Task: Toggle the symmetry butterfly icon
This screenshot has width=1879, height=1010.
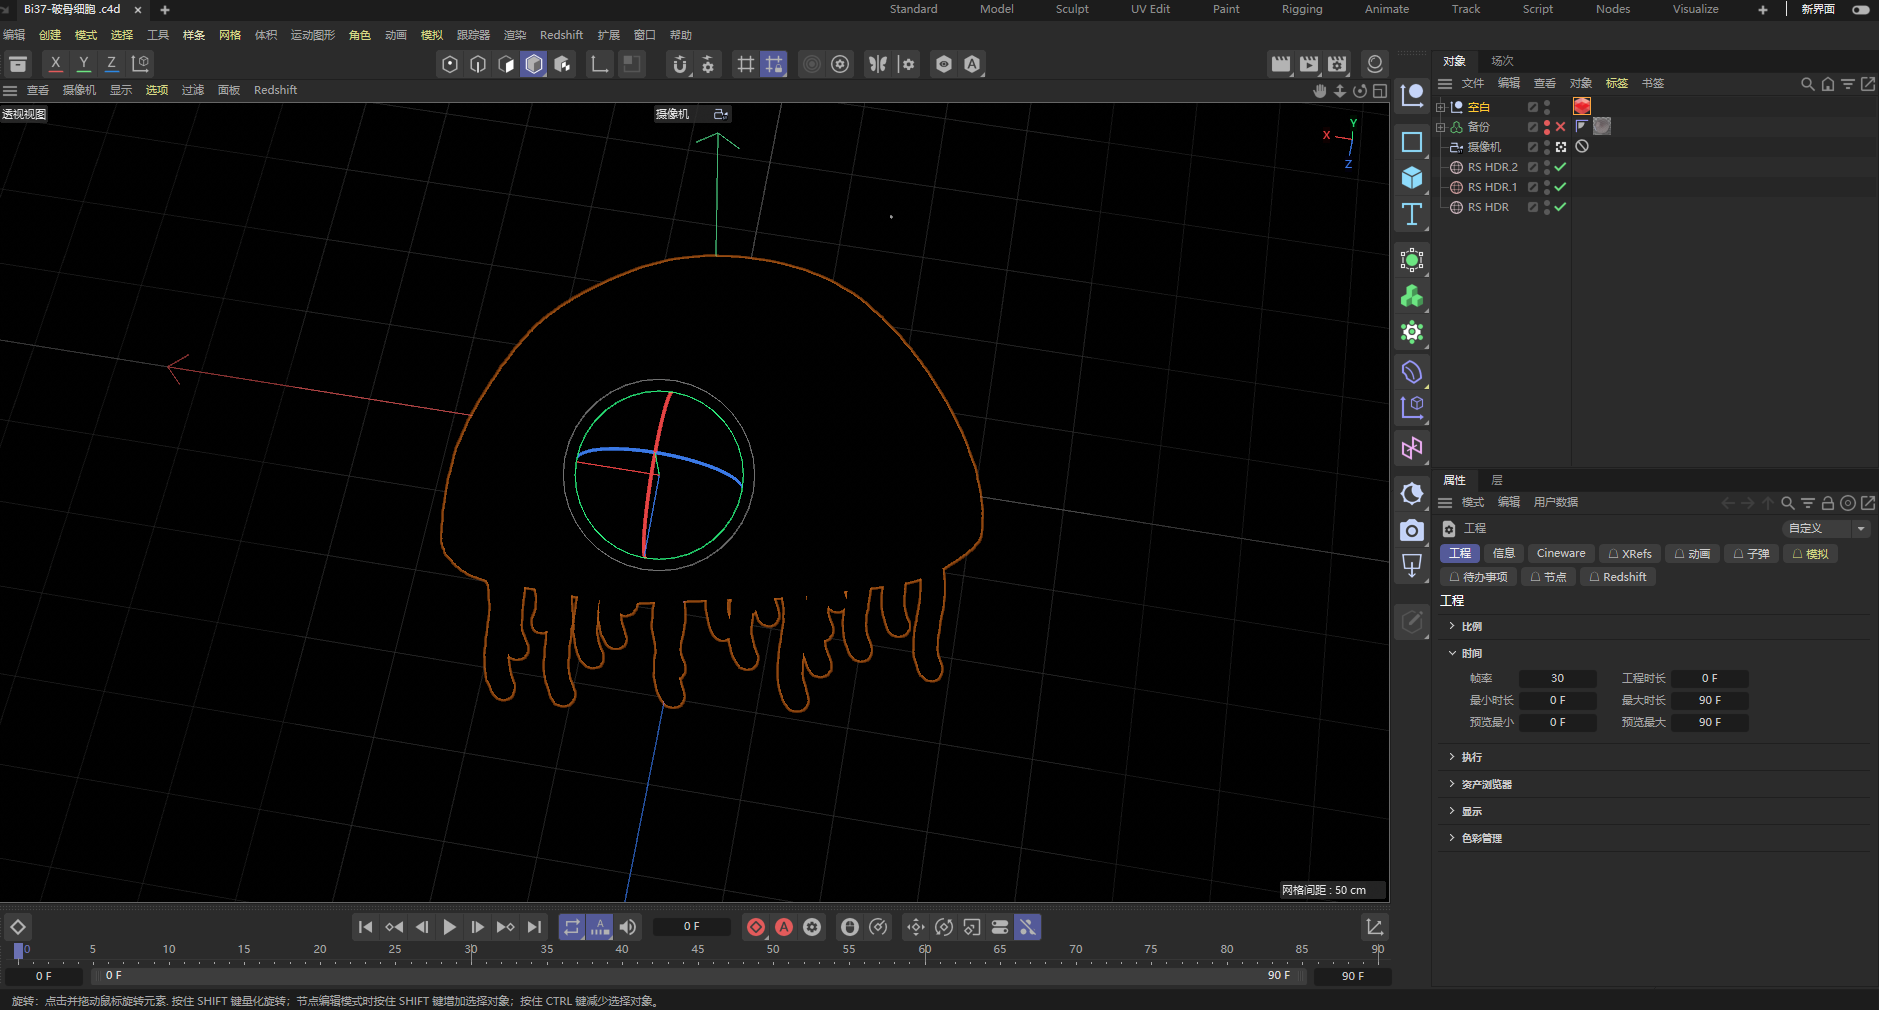Action: (878, 65)
